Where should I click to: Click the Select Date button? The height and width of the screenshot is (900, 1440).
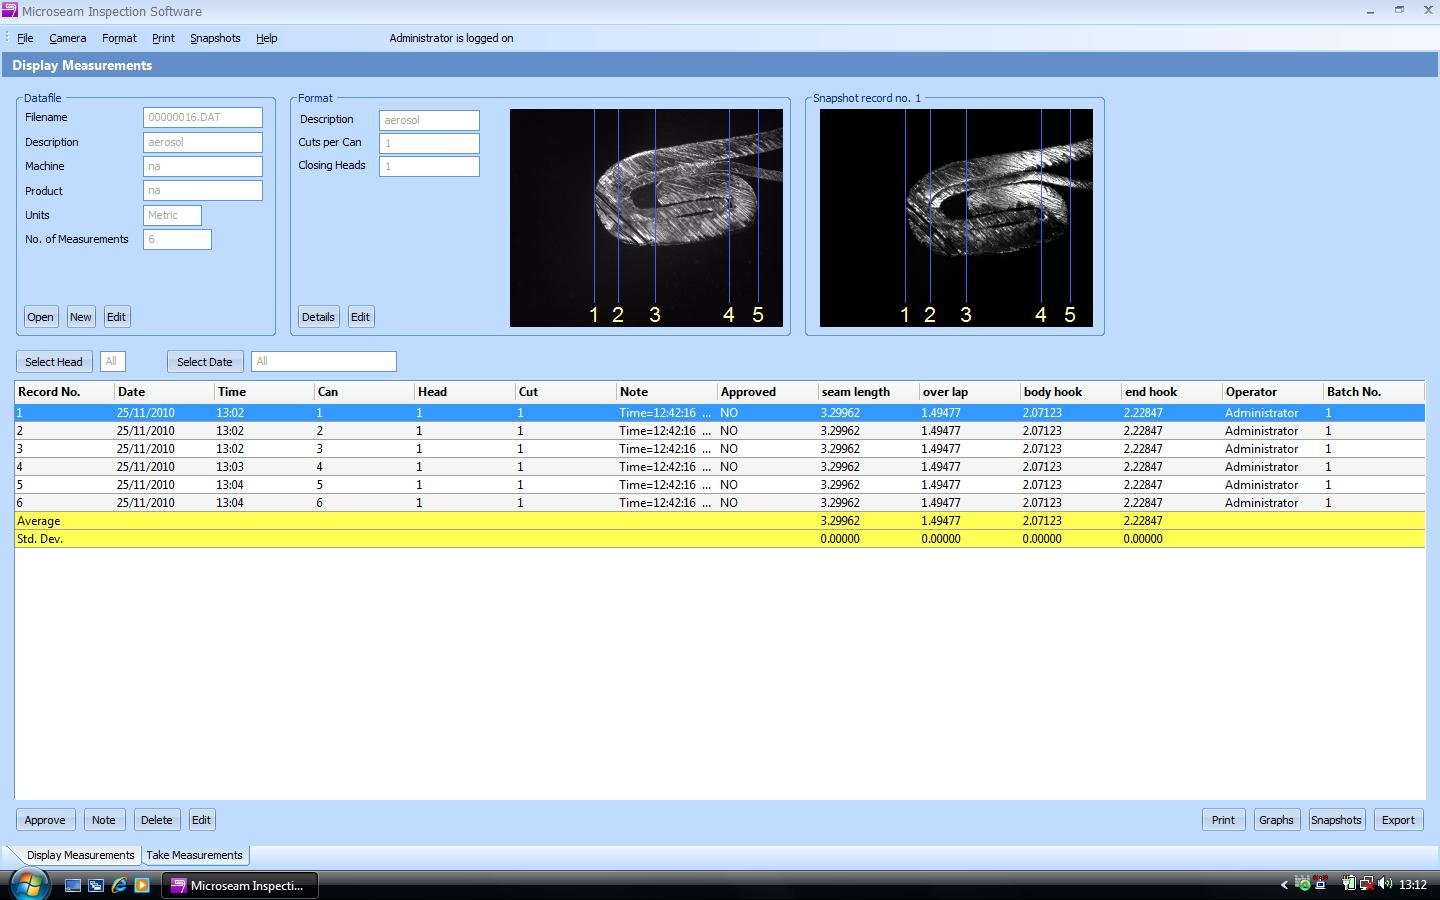[x=204, y=362]
